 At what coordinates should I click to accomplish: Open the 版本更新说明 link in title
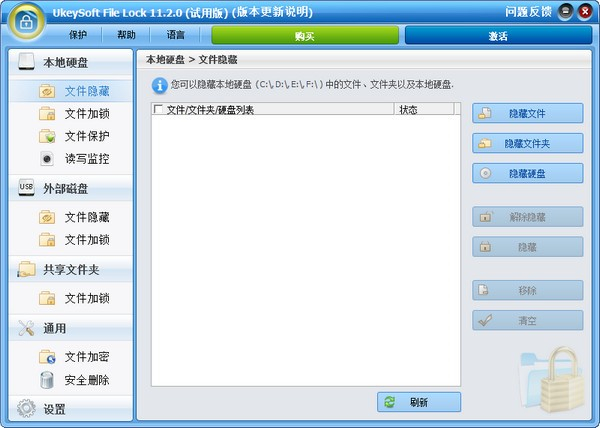(272, 12)
